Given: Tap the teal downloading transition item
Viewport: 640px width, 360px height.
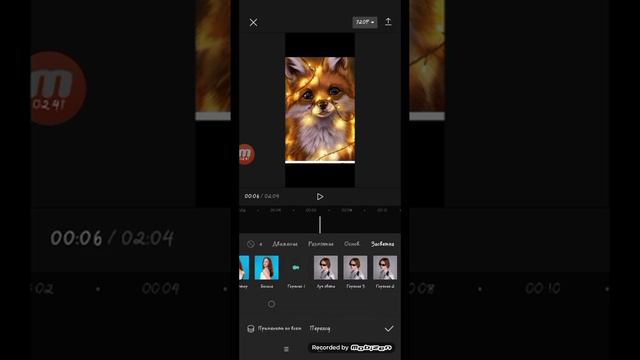Looking at the screenshot, I should (x=296, y=268).
